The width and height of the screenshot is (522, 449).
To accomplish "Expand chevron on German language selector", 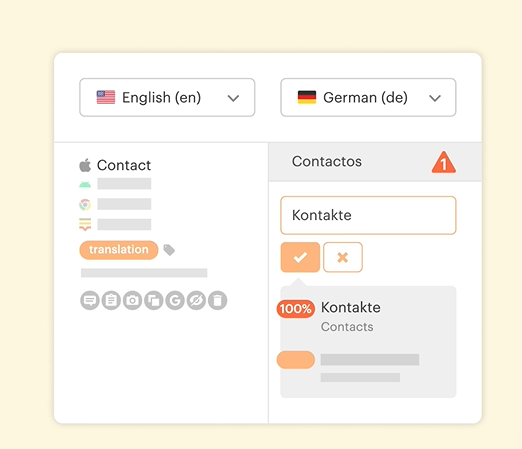I will pos(435,98).
